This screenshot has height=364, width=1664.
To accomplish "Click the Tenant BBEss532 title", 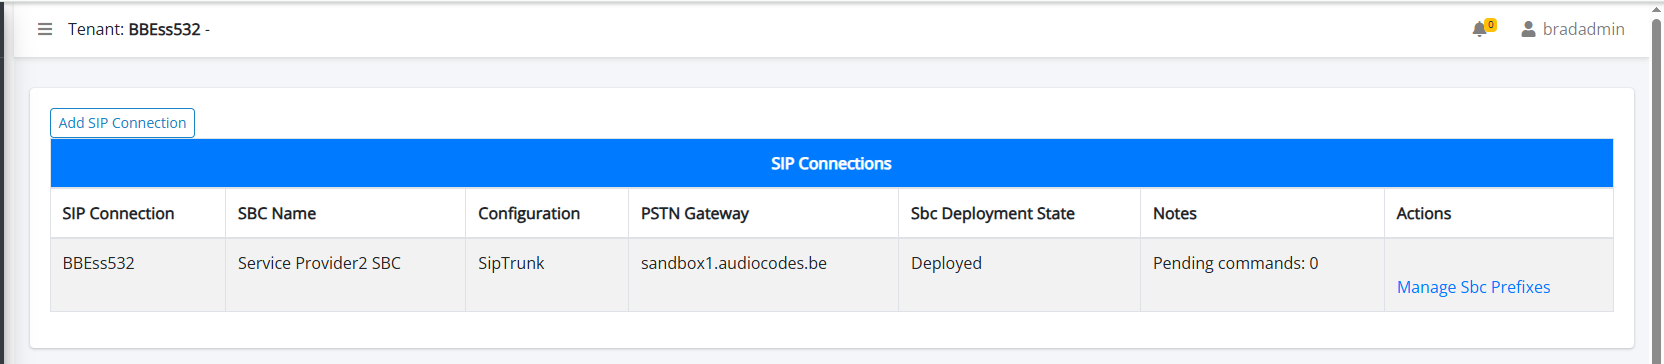I will pyautogui.click(x=139, y=30).
